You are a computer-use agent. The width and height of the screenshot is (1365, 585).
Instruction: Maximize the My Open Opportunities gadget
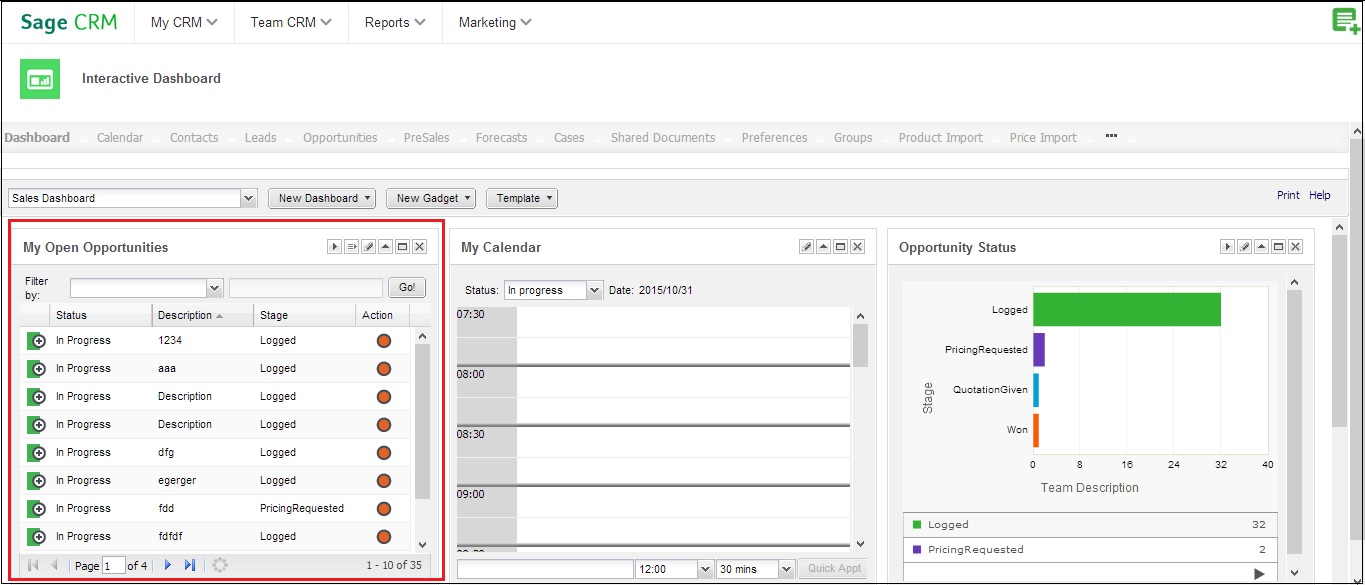[402, 247]
